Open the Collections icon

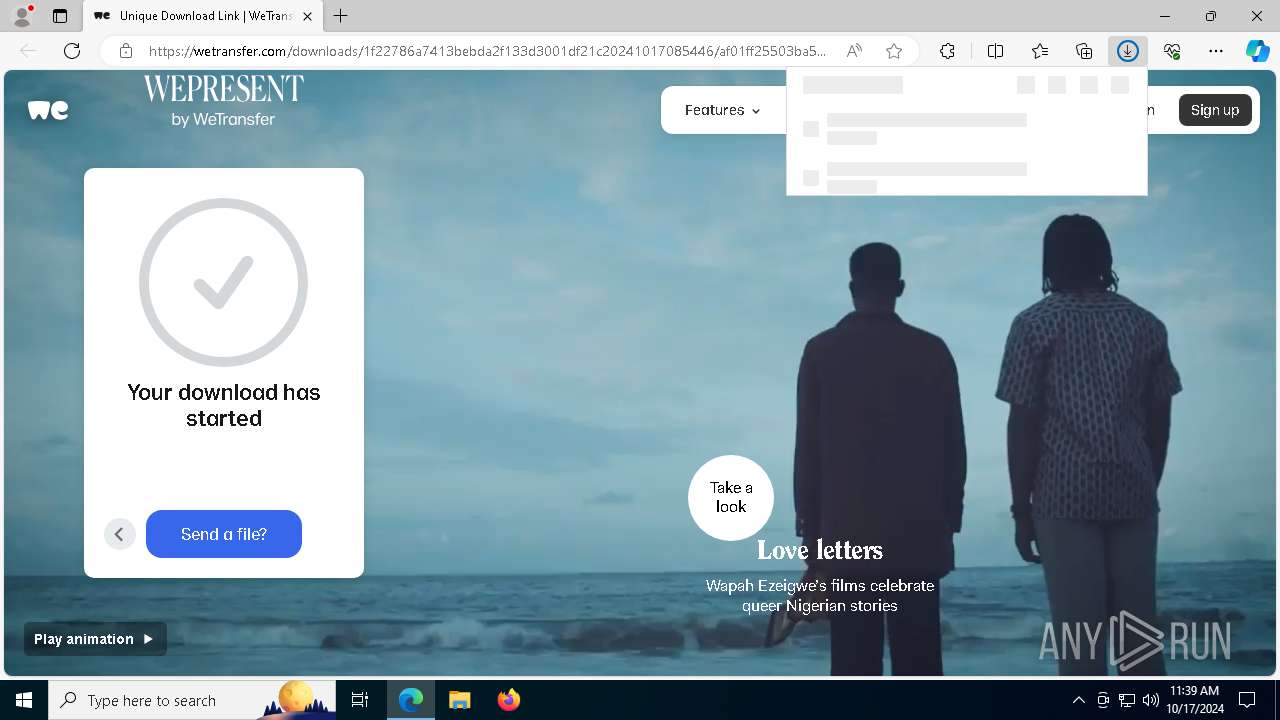pyautogui.click(x=1084, y=51)
